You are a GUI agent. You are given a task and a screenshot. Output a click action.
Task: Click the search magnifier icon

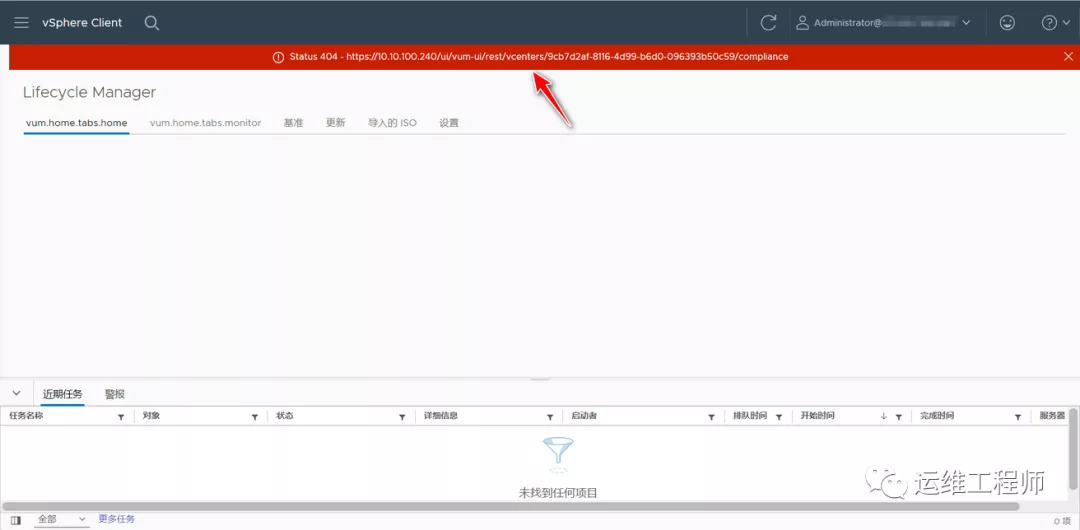(152, 23)
